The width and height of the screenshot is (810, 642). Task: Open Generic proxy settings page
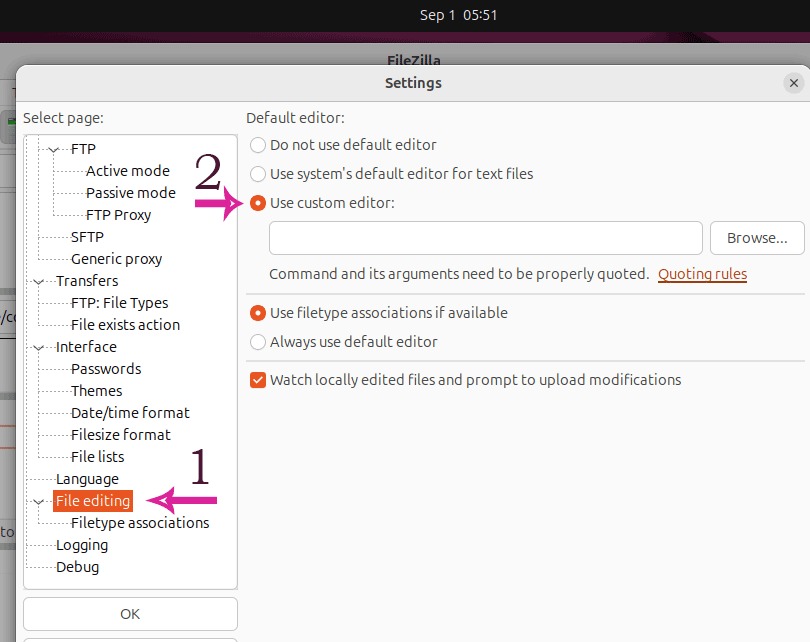116,259
